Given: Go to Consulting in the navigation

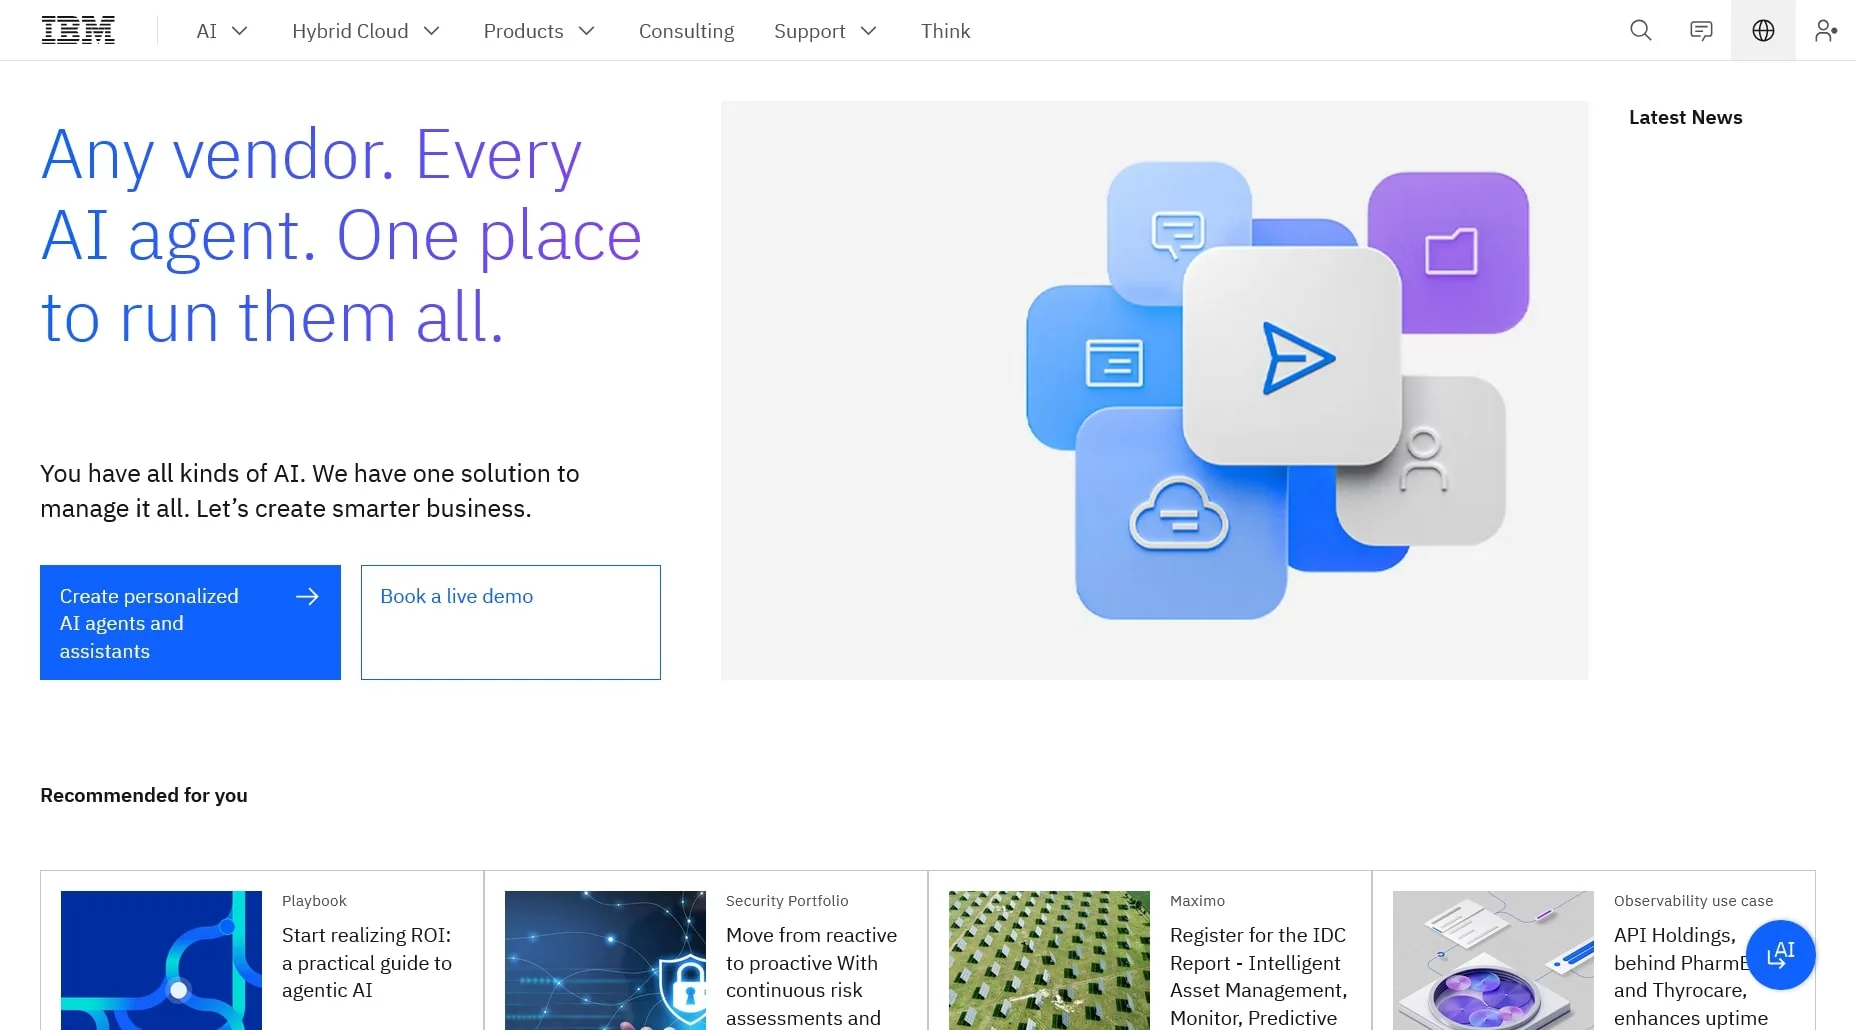Looking at the screenshot, I should pos(686,31).
